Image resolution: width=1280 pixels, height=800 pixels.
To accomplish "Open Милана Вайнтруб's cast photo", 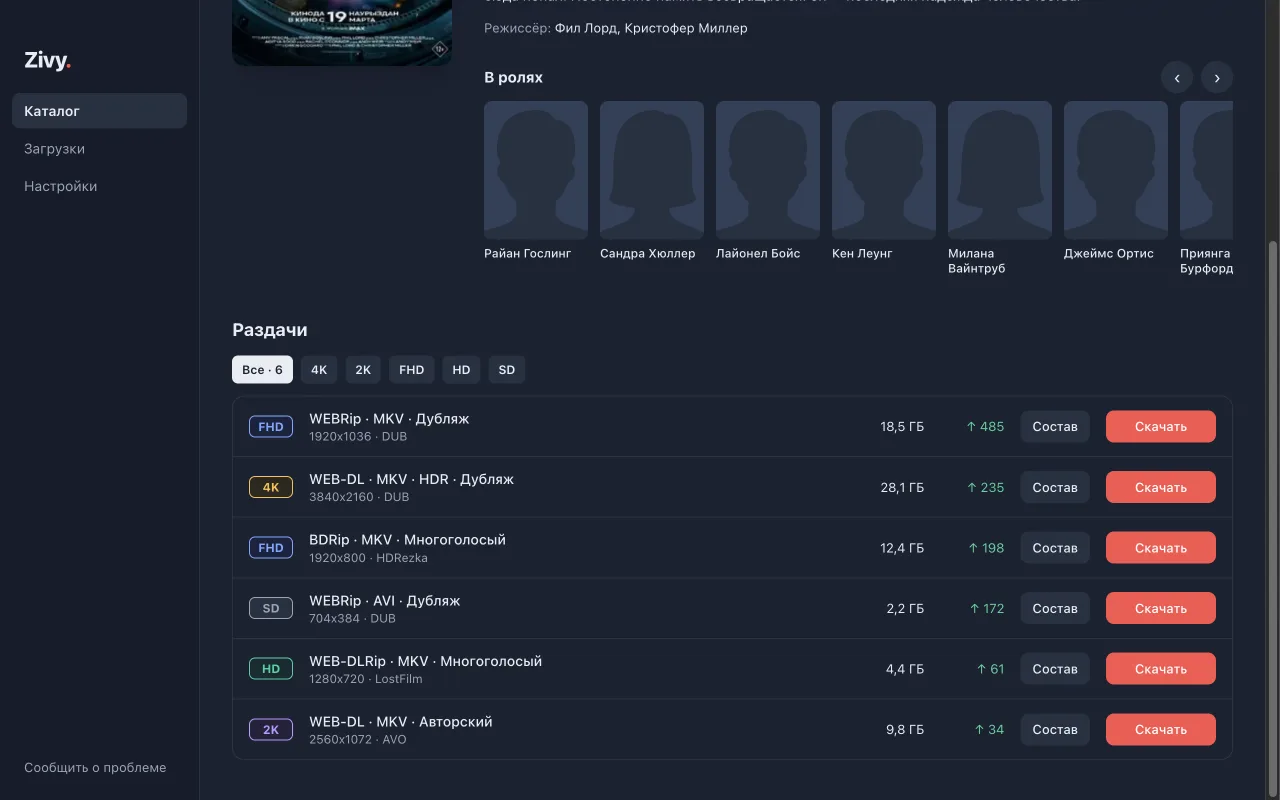I will coord(1000,170).
